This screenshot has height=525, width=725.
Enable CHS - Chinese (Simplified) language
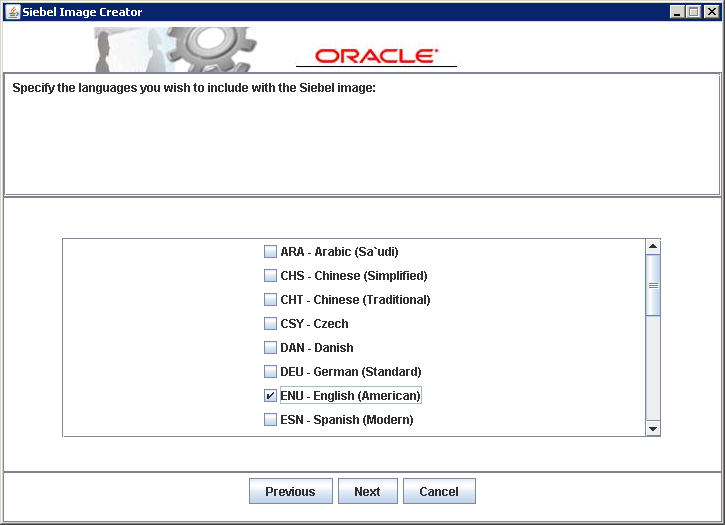[x=270, y=276]
